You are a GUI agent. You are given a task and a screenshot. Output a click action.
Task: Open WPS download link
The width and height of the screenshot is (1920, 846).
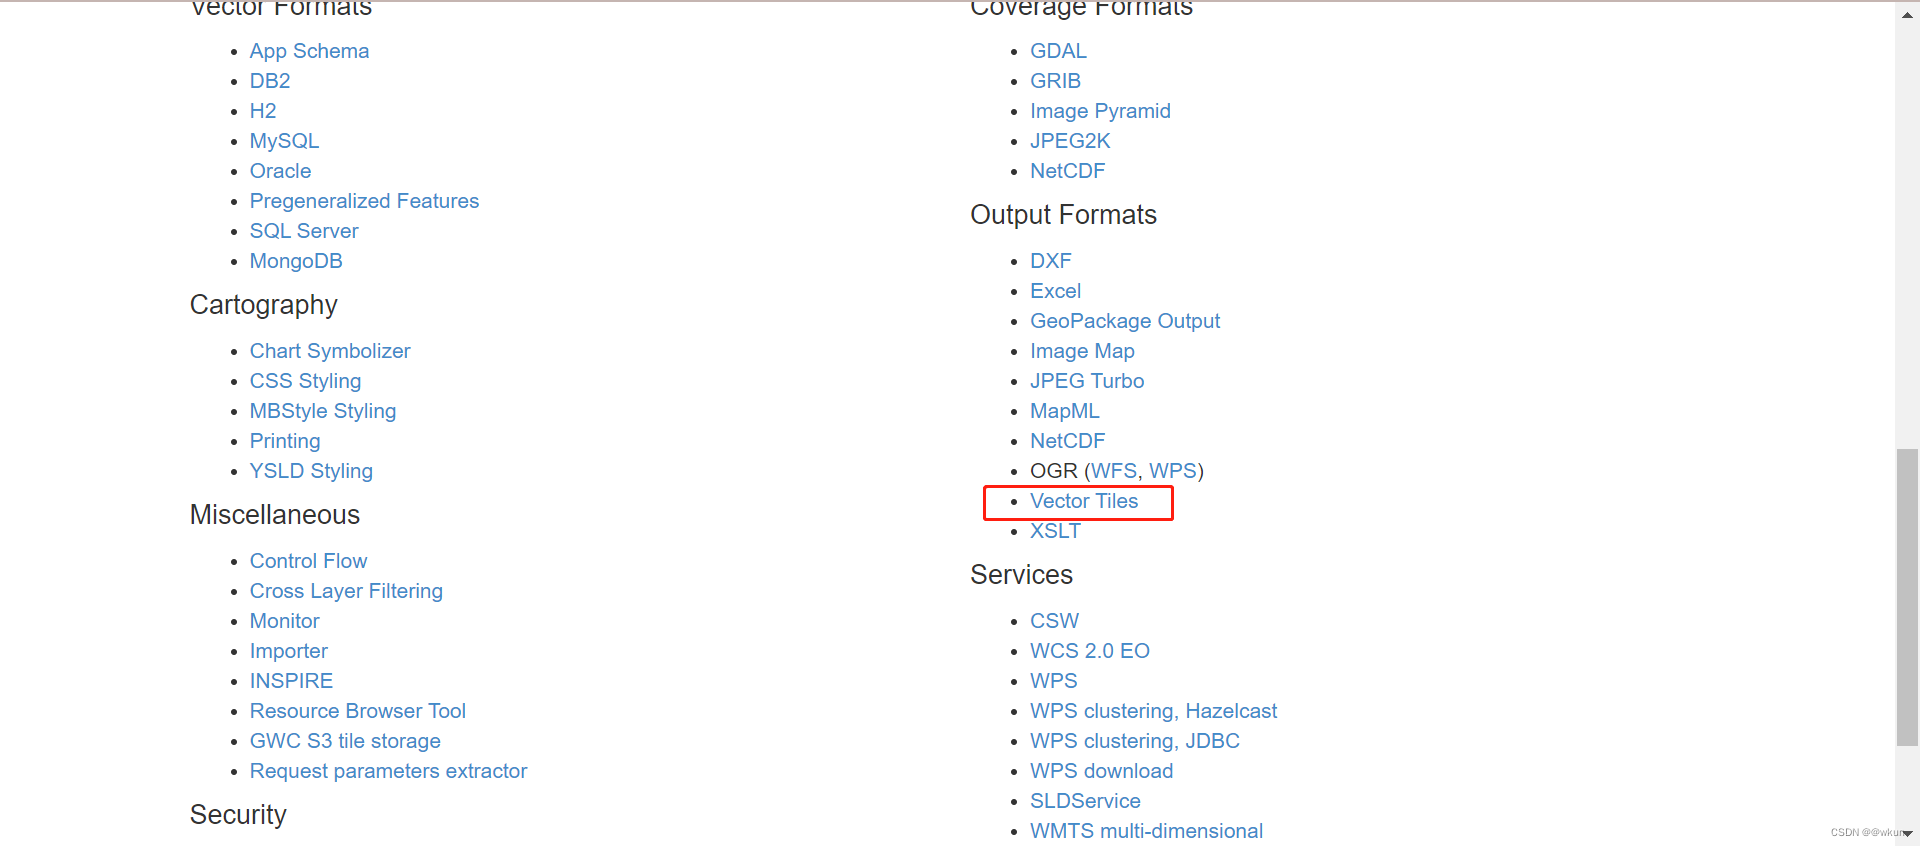[x=1101, y=771]
